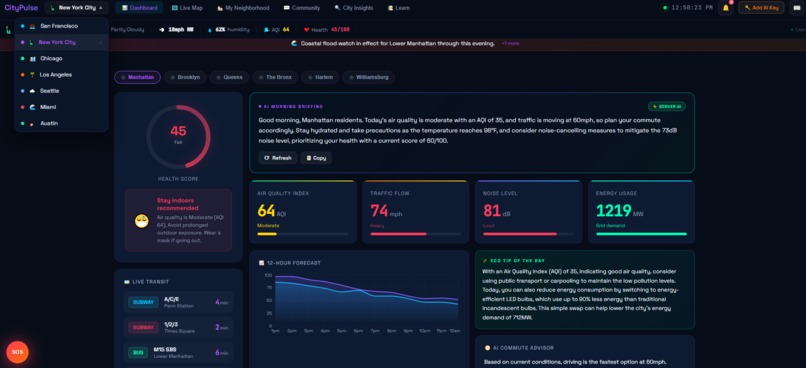Choose Los Angeles in the city dropdown

[61, 75]
